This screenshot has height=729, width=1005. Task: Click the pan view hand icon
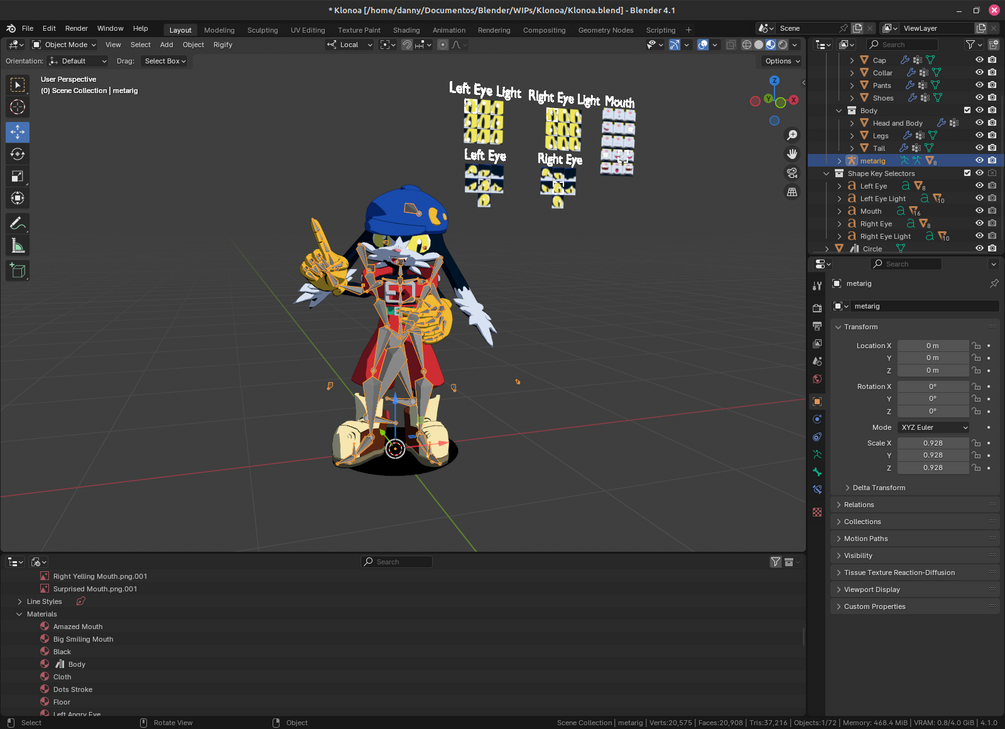[792, 154]
